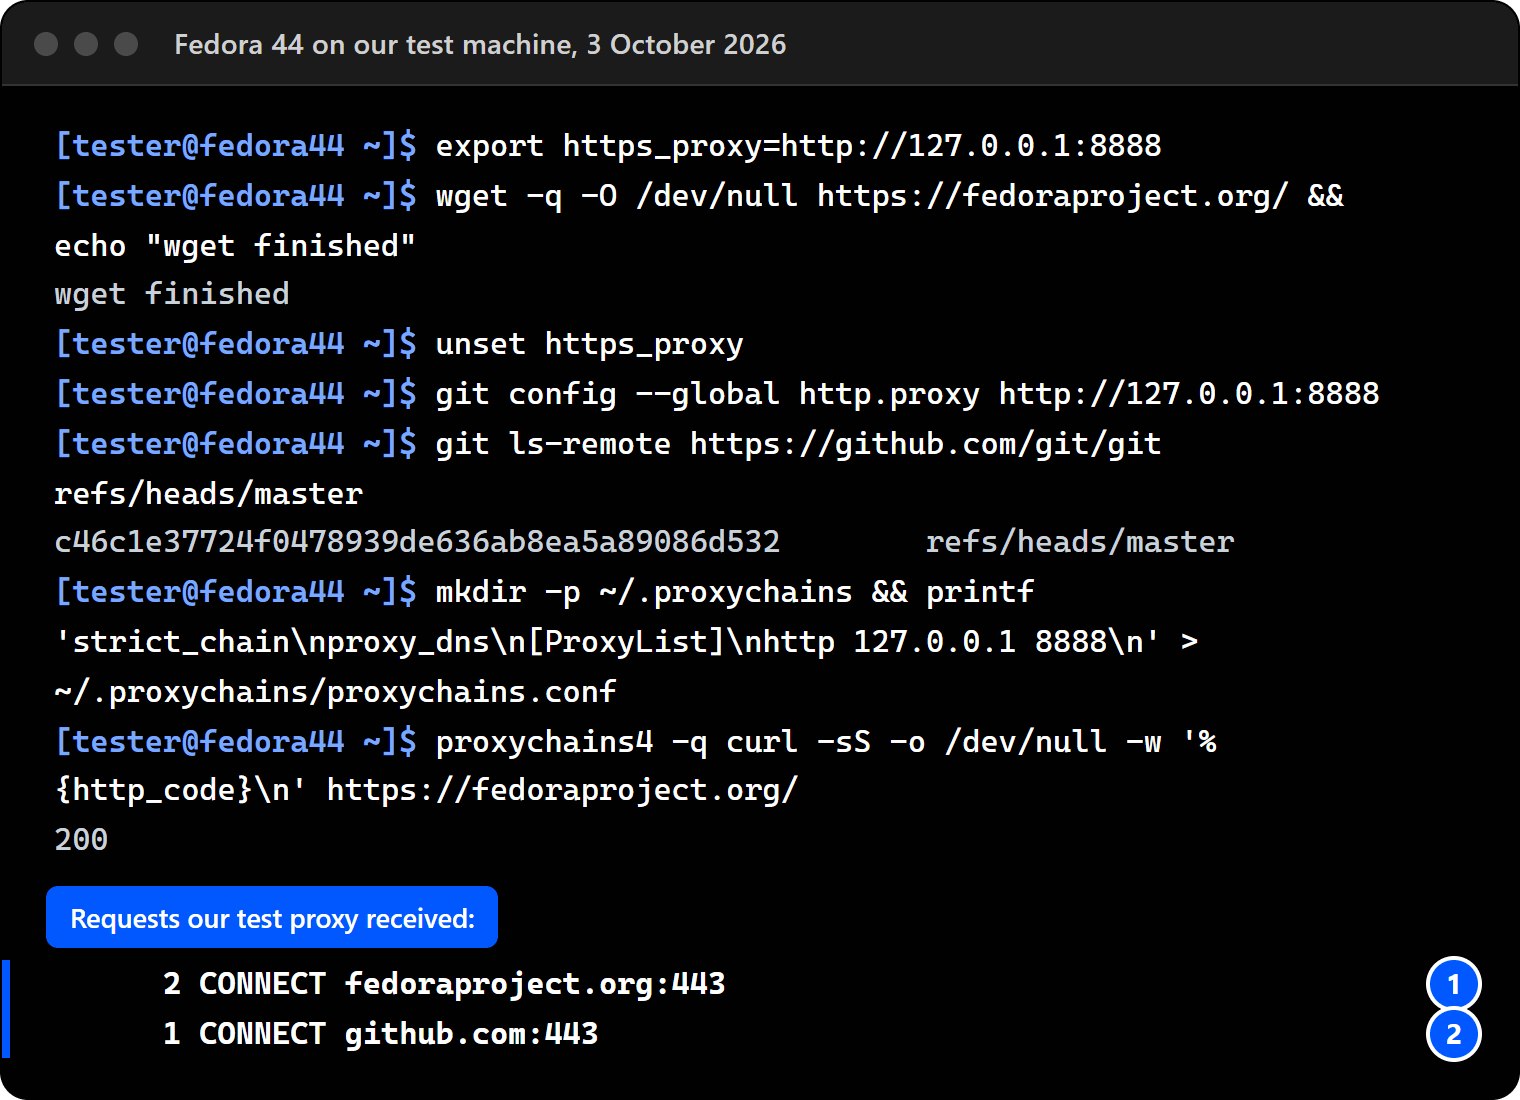Click the plain "wget finished" output line
This screenshot has width=1520, height=1100.
[172, 294]
